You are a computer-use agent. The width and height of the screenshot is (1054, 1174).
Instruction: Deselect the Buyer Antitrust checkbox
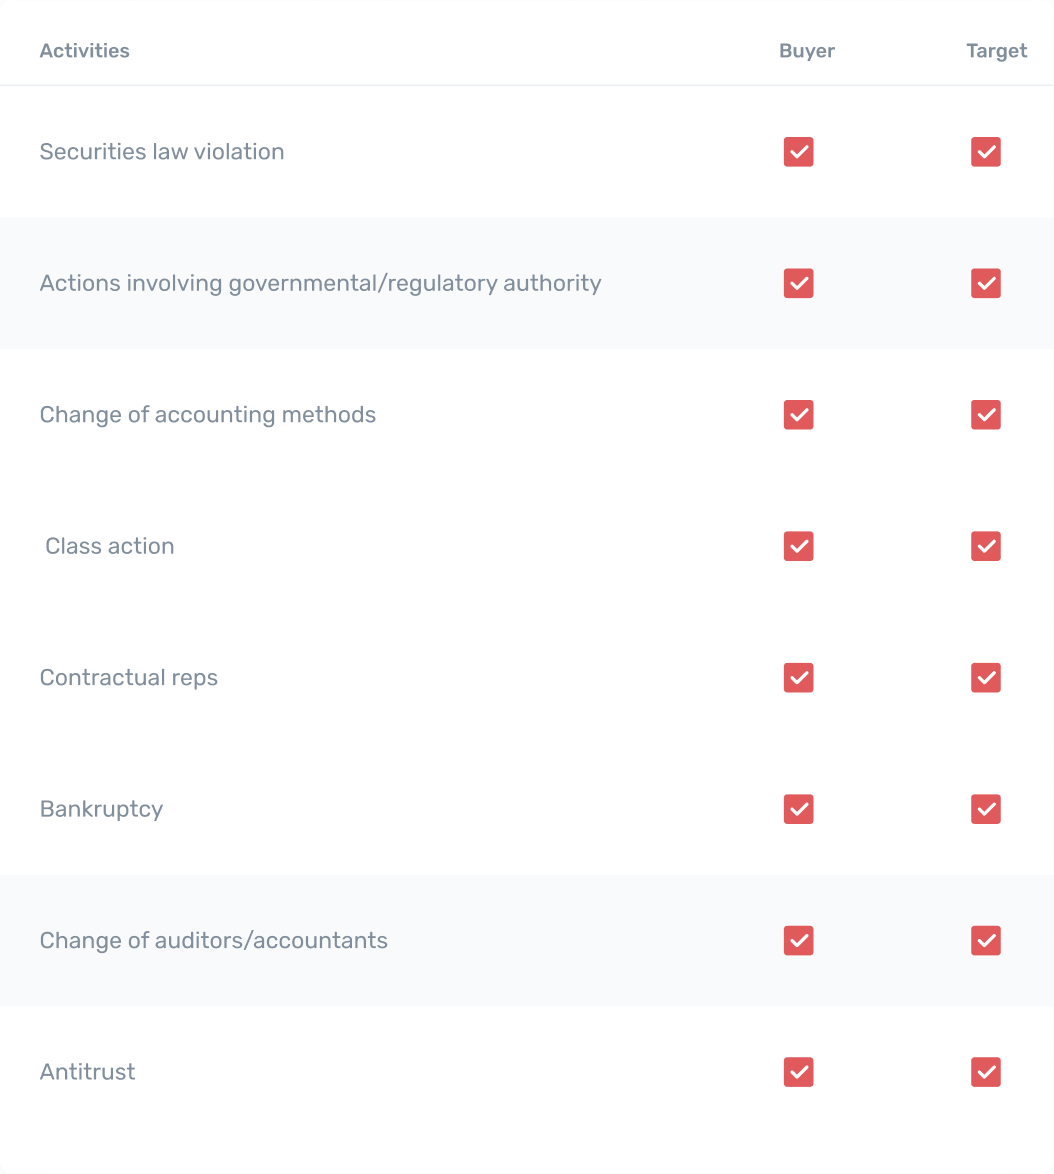(x=798, y=1072)
